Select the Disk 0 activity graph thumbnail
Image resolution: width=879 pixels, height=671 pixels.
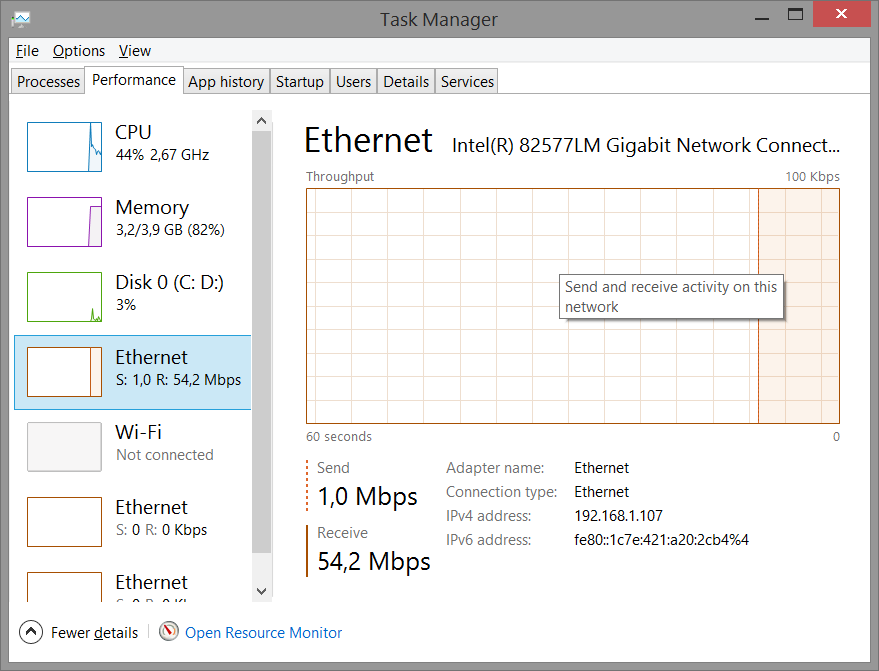pyautogui.click(x=64, y=296)
